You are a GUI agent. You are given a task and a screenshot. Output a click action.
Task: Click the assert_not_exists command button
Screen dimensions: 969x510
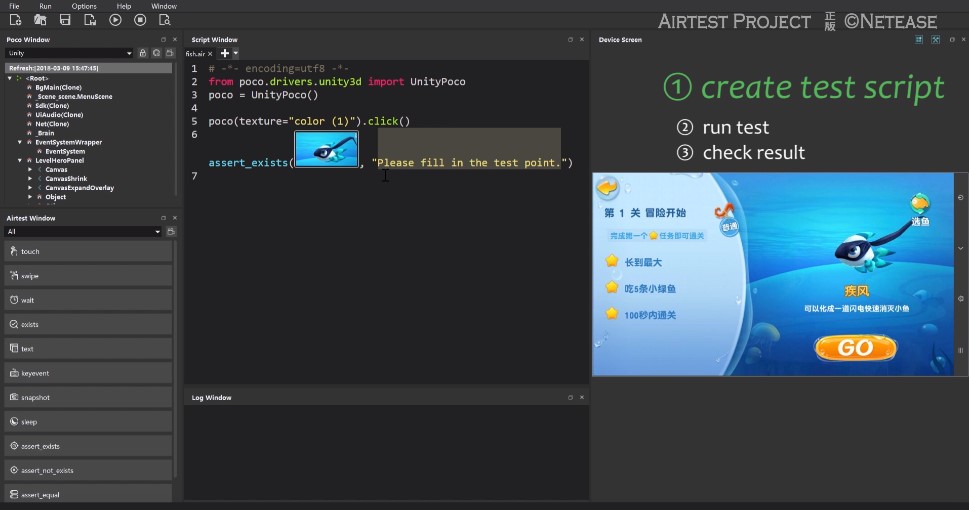point(88,470)
